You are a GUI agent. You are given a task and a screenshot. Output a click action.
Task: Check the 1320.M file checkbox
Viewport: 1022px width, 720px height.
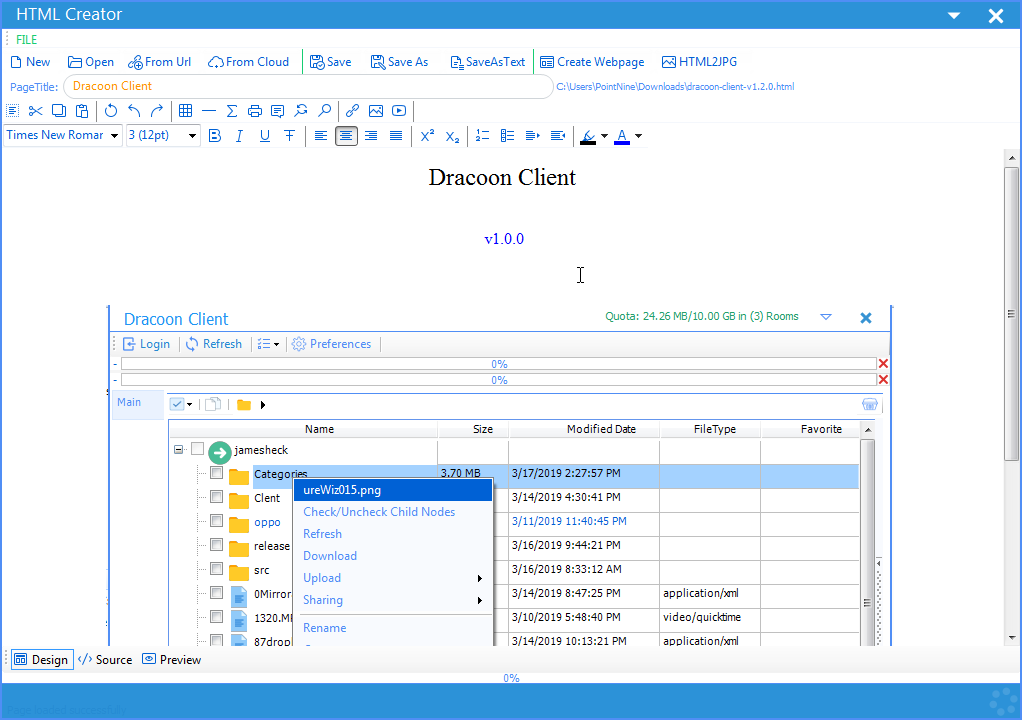click(216, 617)
